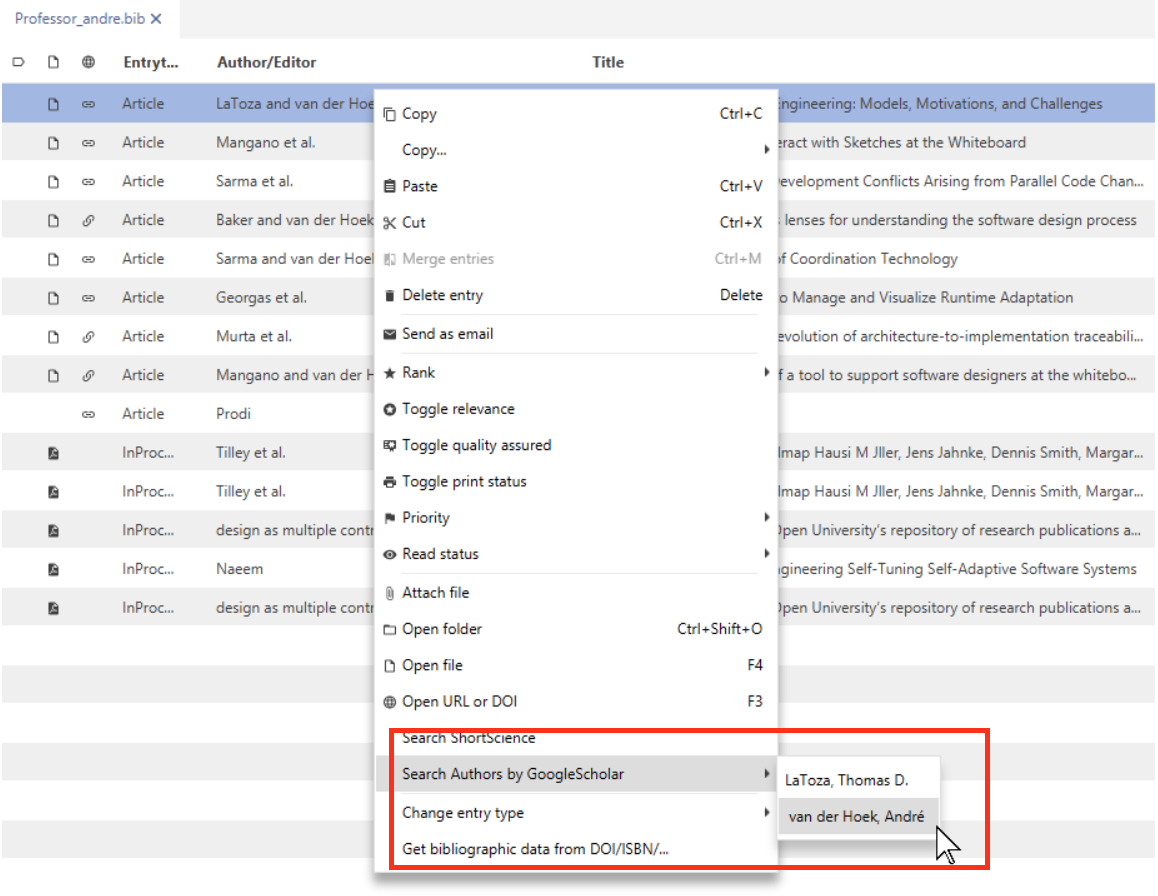
Task: Click the Copy icon in context menu
Action: 389,114
